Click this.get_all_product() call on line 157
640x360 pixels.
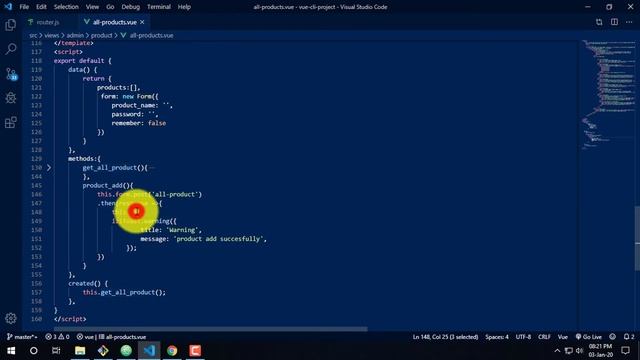tap(124, 292)
